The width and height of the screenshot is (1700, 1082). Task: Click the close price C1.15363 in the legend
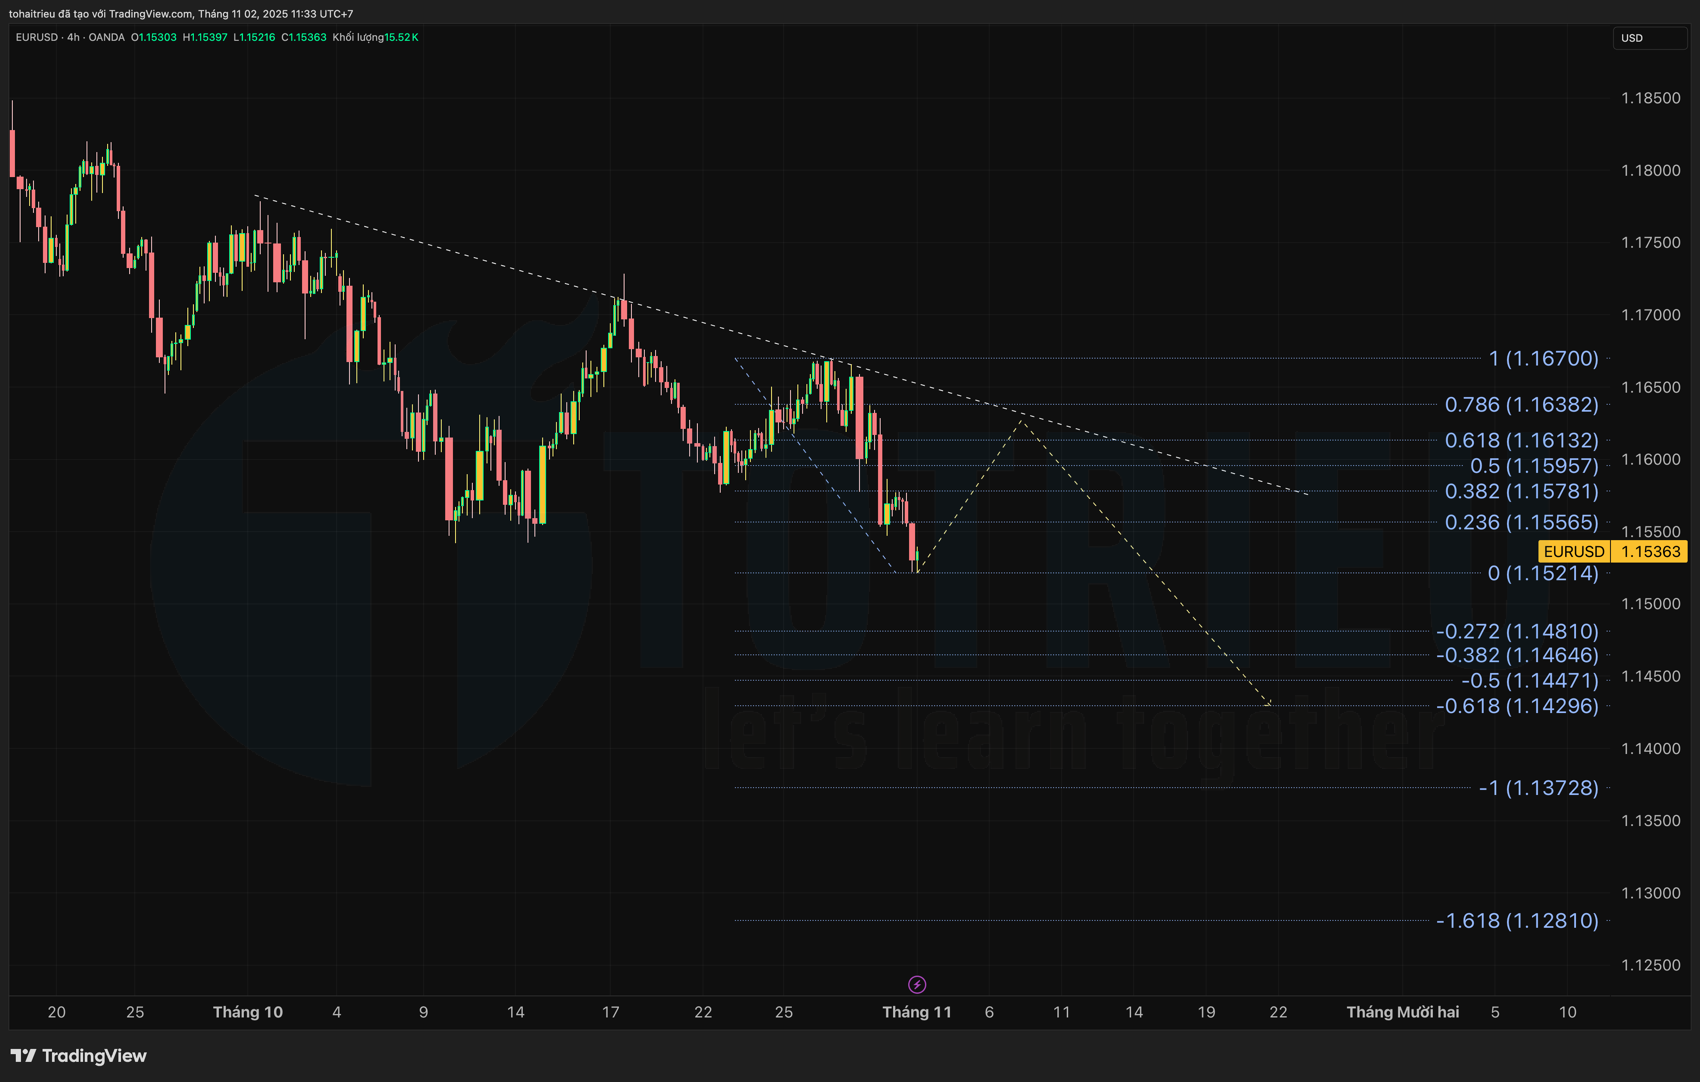pyautogui.click(x=306, y=37)
